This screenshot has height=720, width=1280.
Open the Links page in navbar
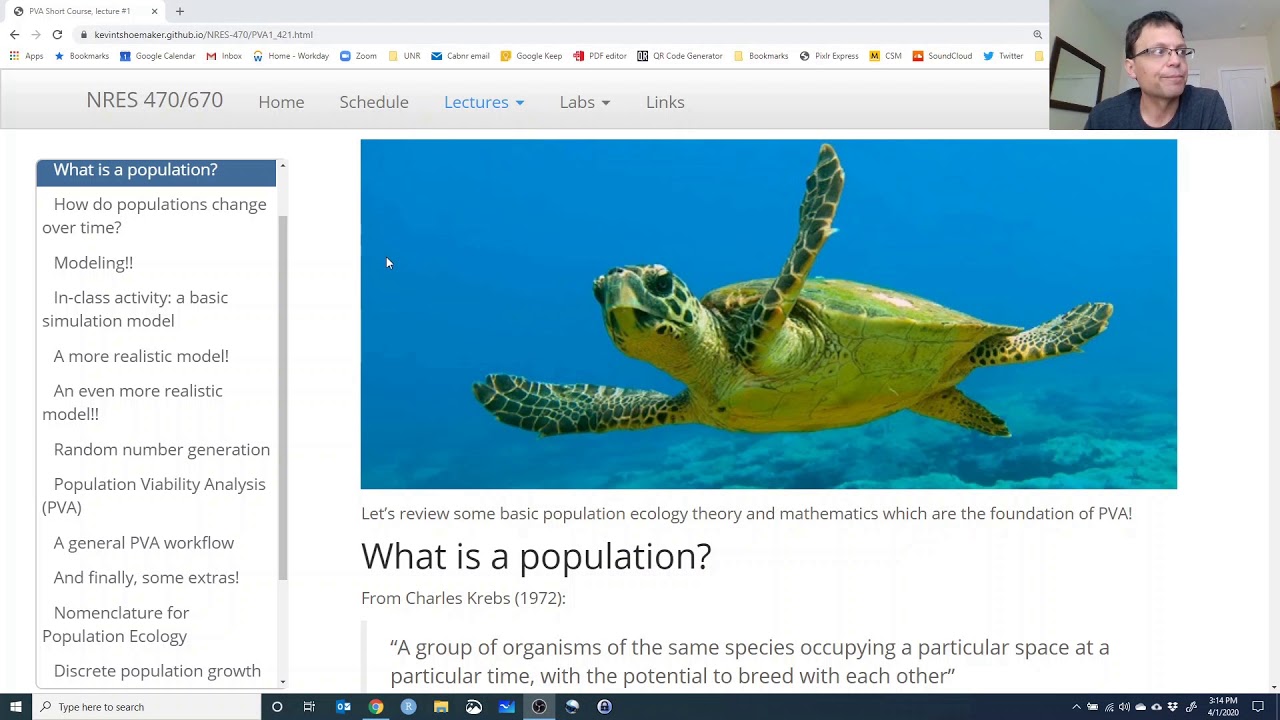point(665,102)
